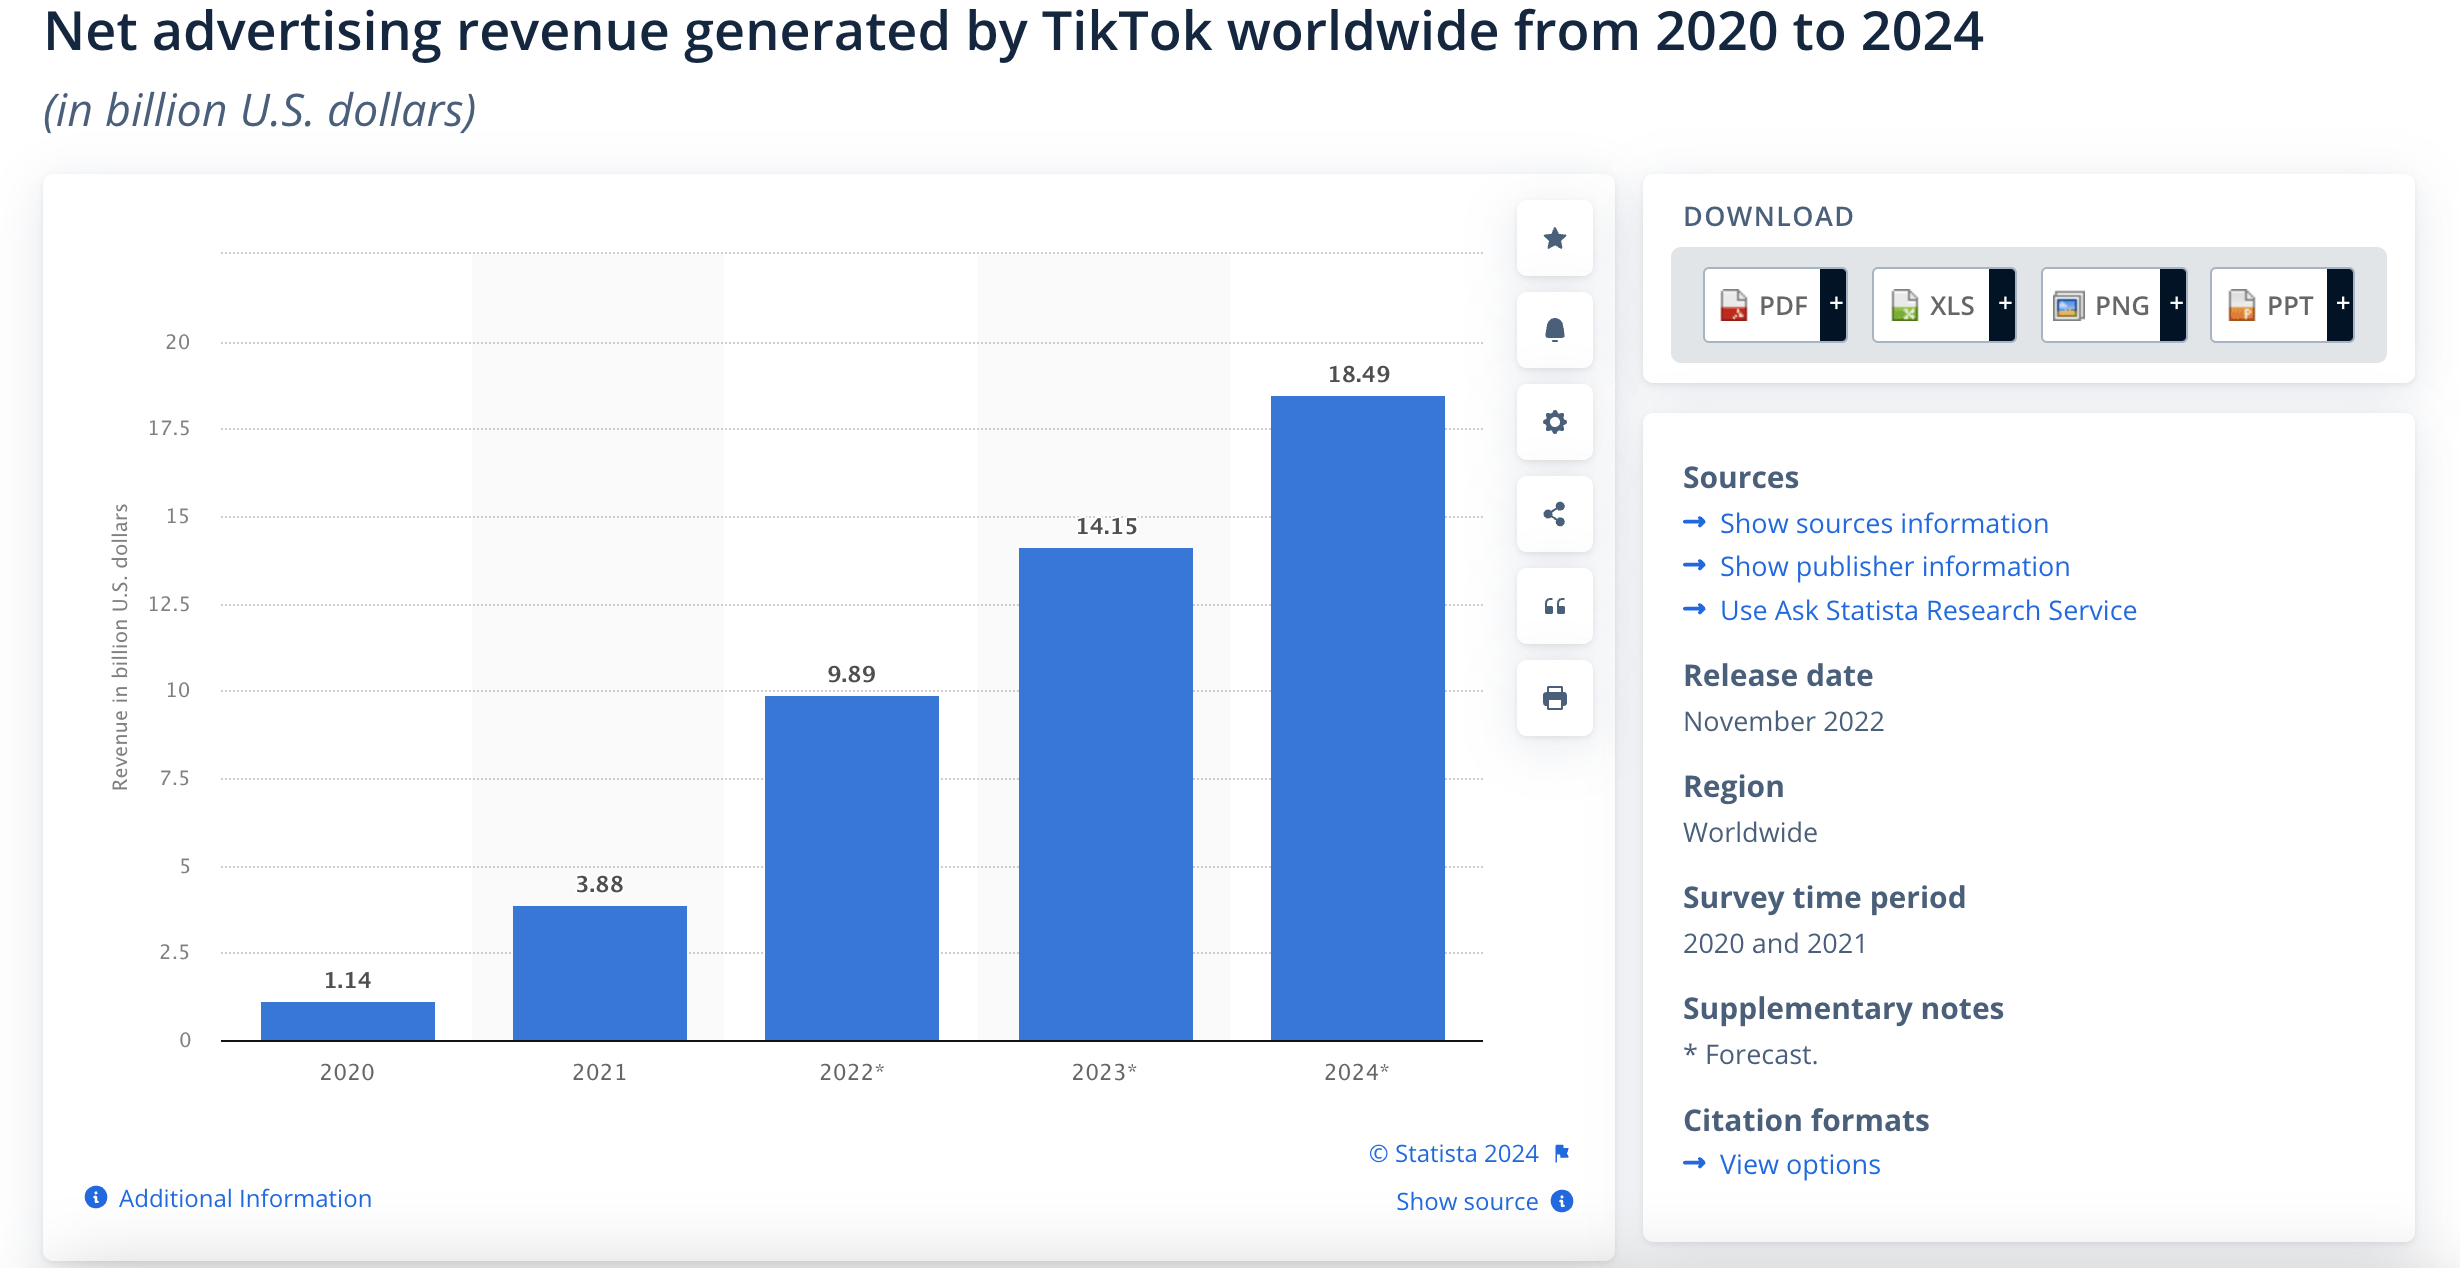The image size is (2460, 1268).
Task: Click the 2021 bar in chart
Action: coord(600,973)
